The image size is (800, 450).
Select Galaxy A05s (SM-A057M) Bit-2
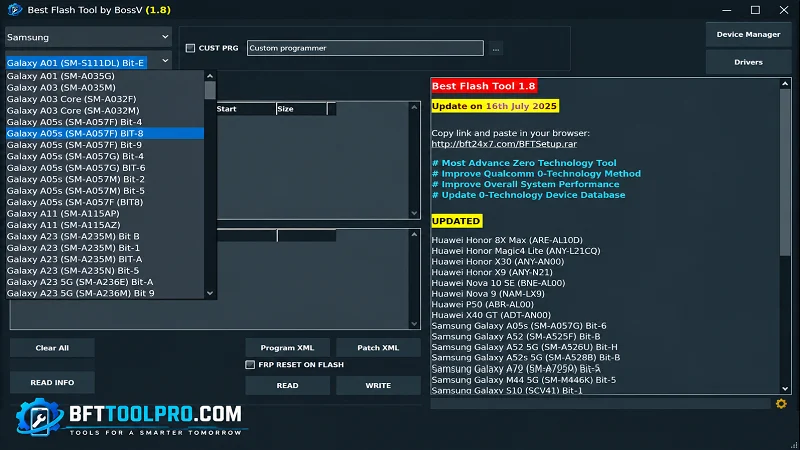105,179
